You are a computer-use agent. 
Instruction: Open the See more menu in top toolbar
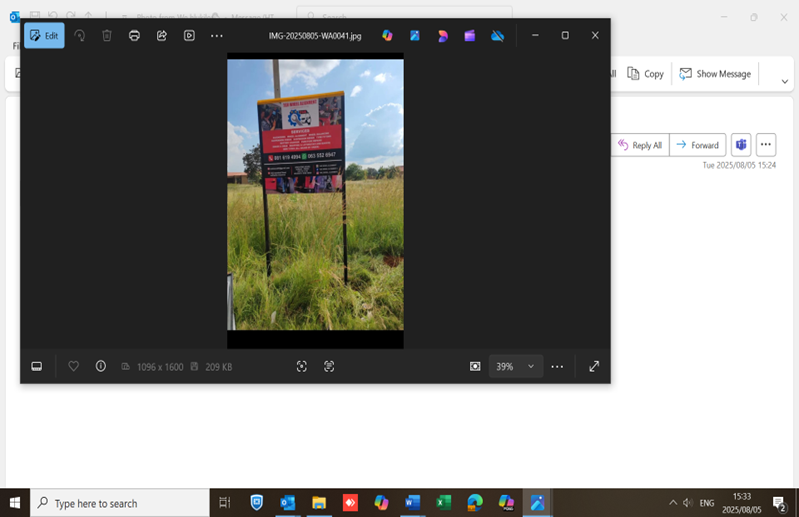[x=217, y=36]
